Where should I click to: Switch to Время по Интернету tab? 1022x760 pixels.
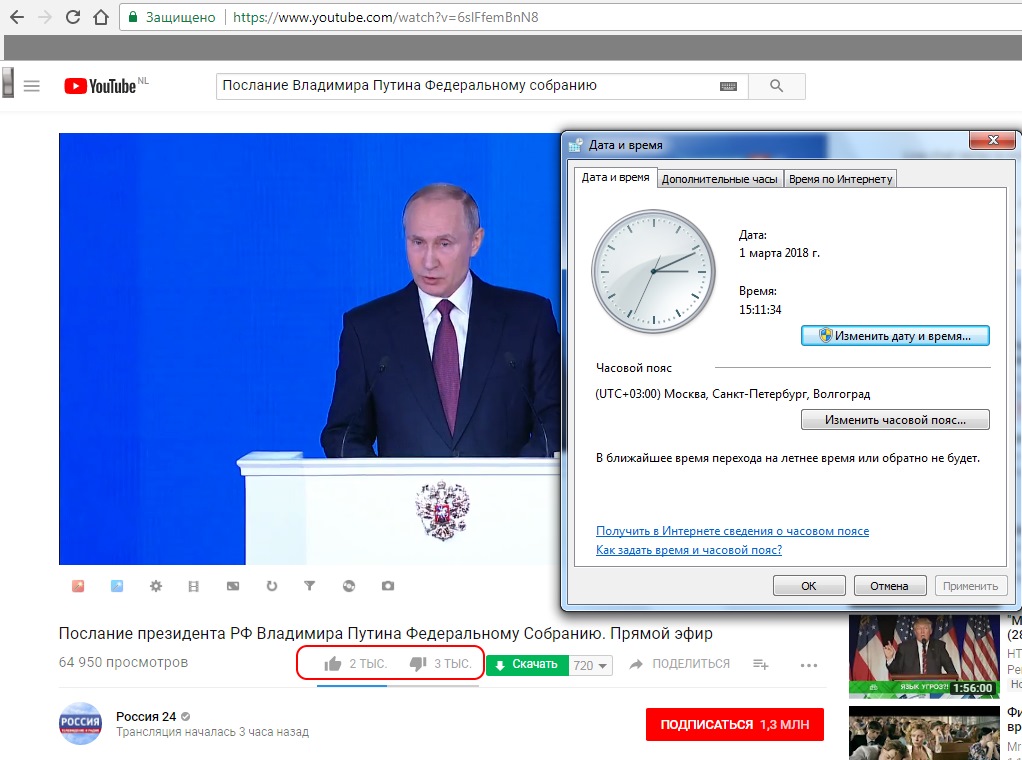(840, 179)
